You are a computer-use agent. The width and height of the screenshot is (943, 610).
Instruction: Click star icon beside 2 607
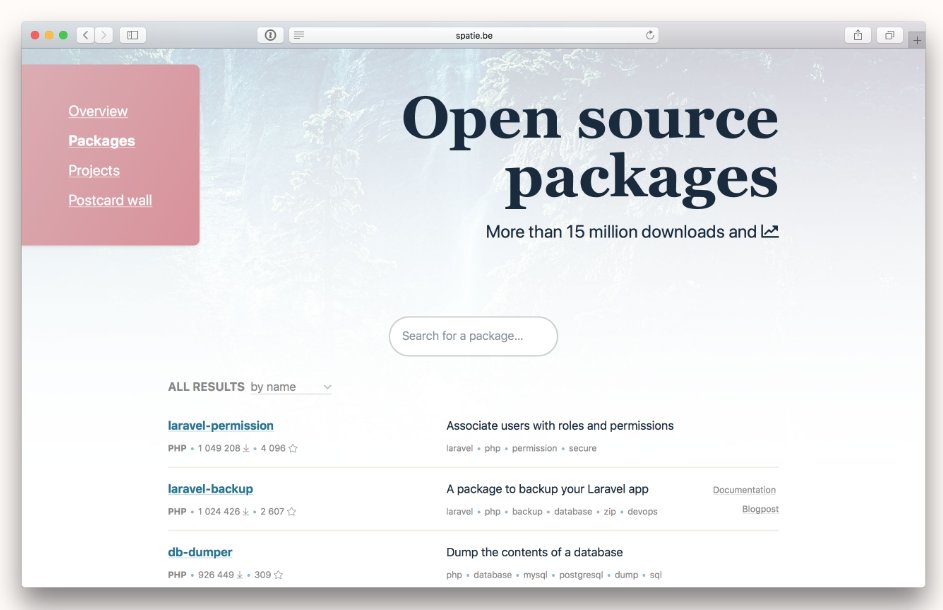point(292,511)
